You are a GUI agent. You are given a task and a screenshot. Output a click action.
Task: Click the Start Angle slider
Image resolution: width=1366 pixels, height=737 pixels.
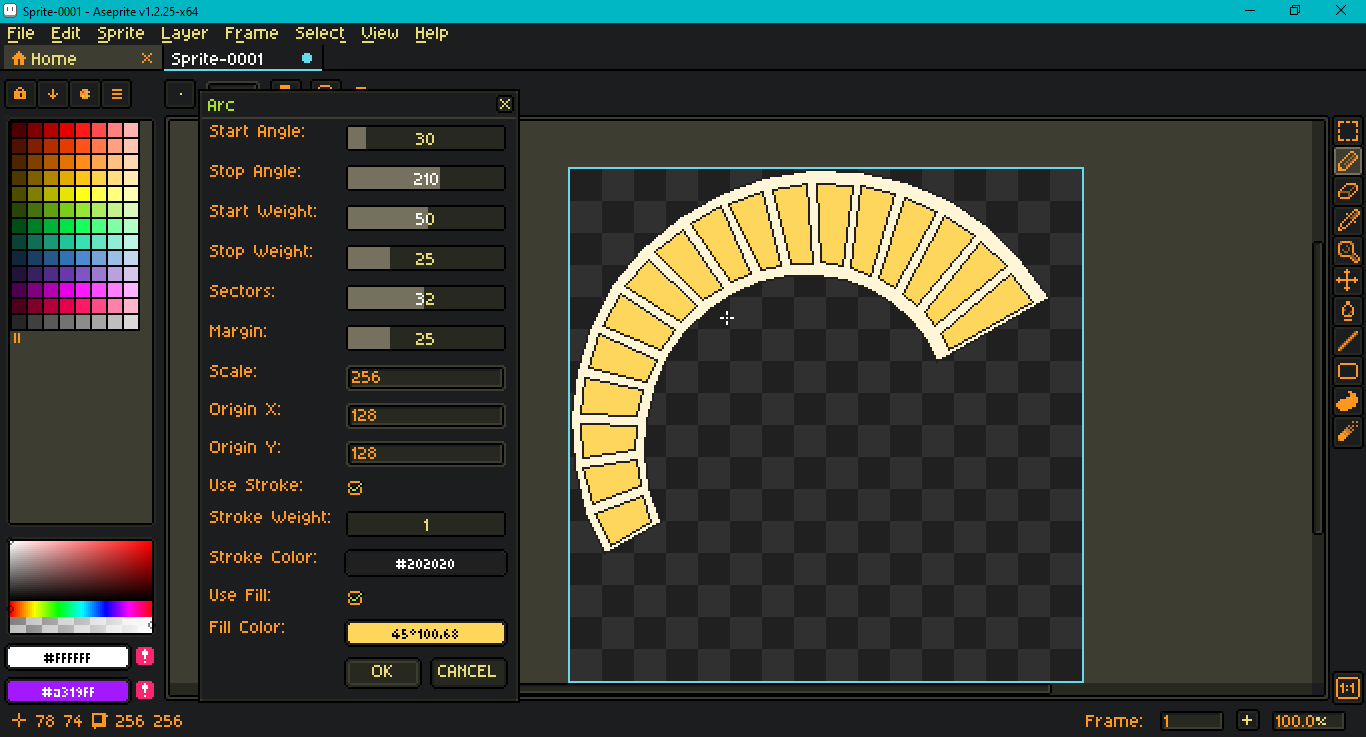pyautogui.click(x=425, y=138)
